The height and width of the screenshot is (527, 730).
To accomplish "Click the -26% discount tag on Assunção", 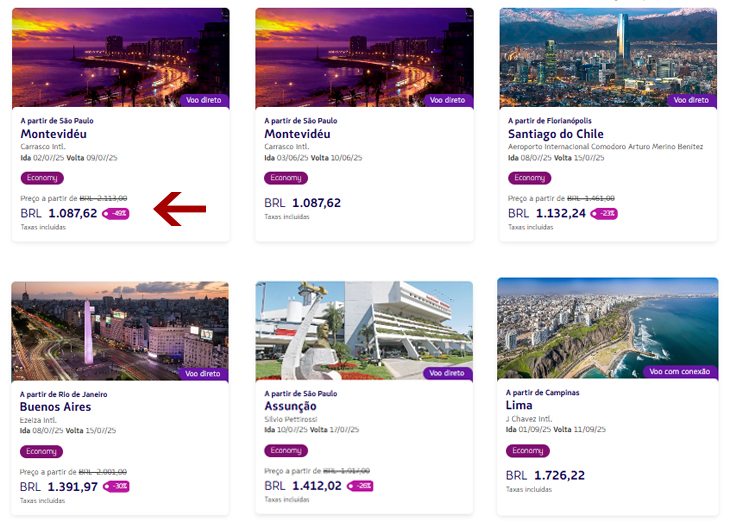I will [x=360, y=486].
